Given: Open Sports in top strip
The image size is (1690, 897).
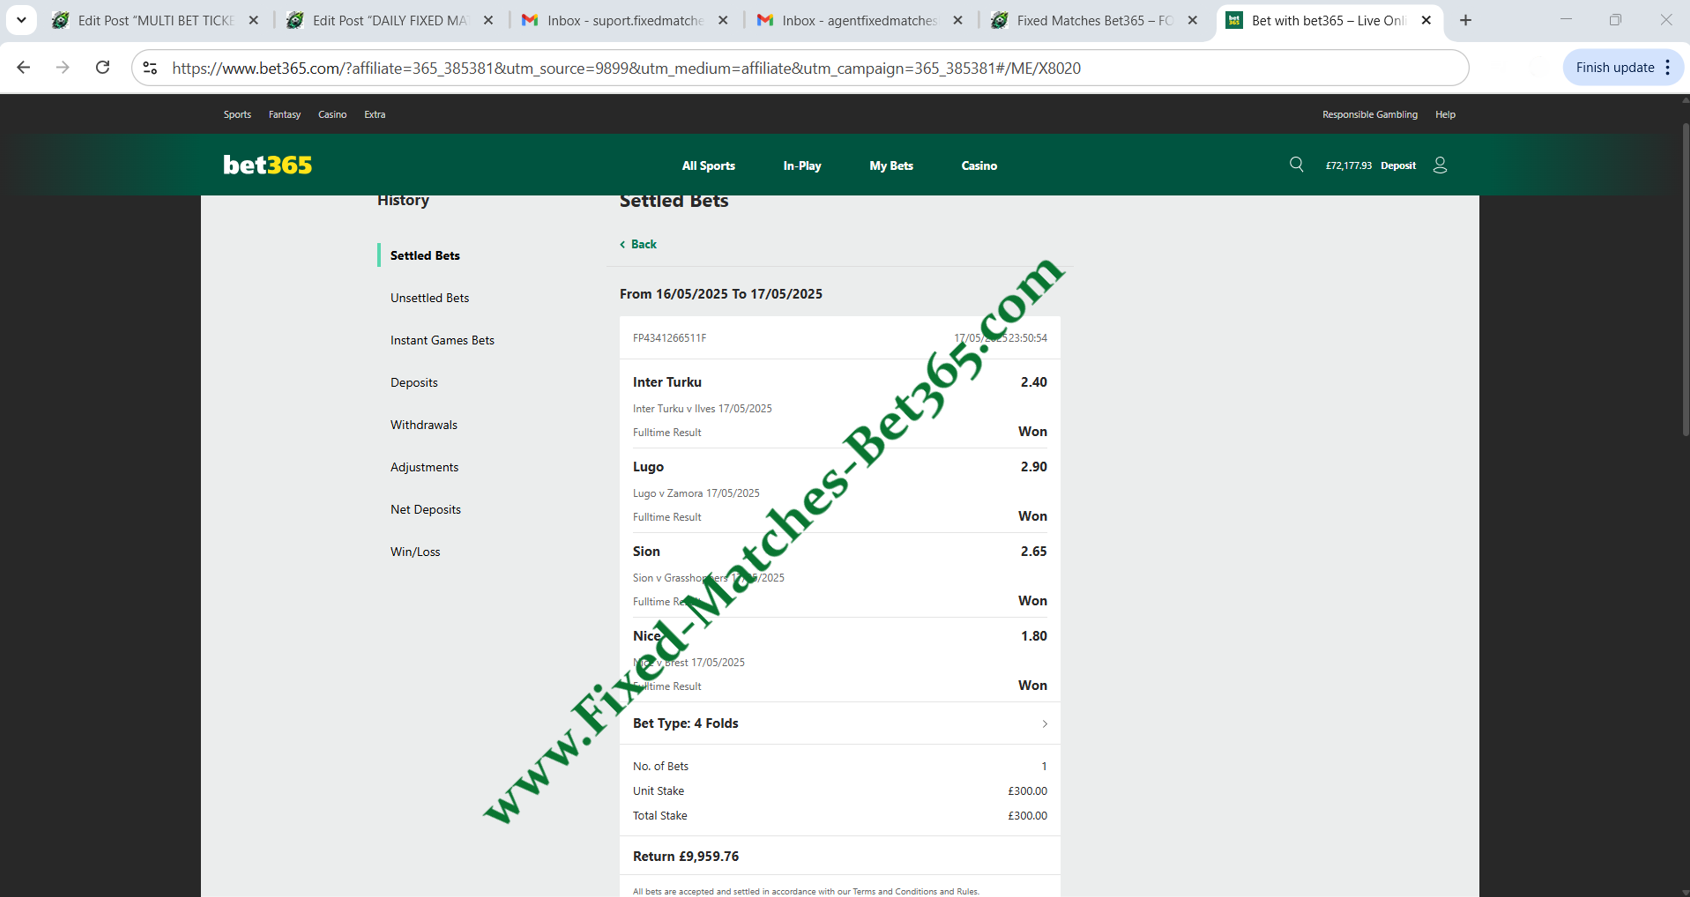Looking at the screenshot, I should pos(237,114).
